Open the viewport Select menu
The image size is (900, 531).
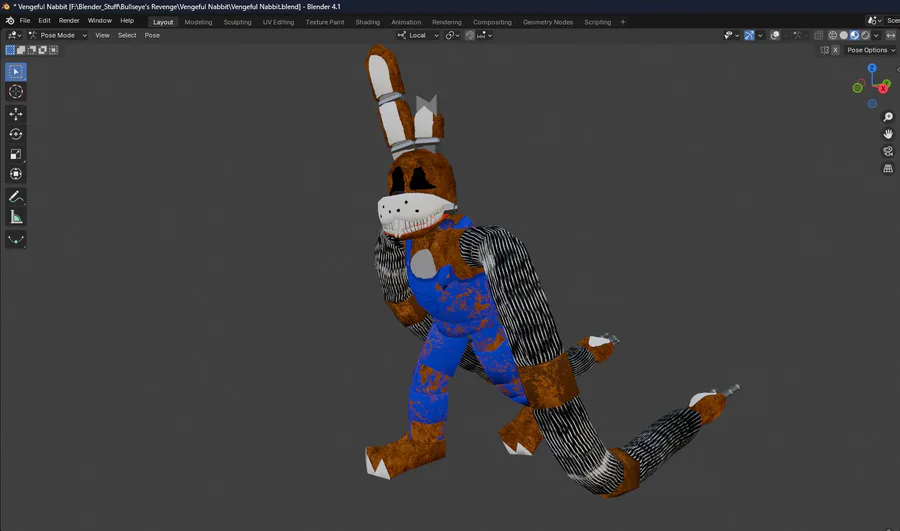127,36
